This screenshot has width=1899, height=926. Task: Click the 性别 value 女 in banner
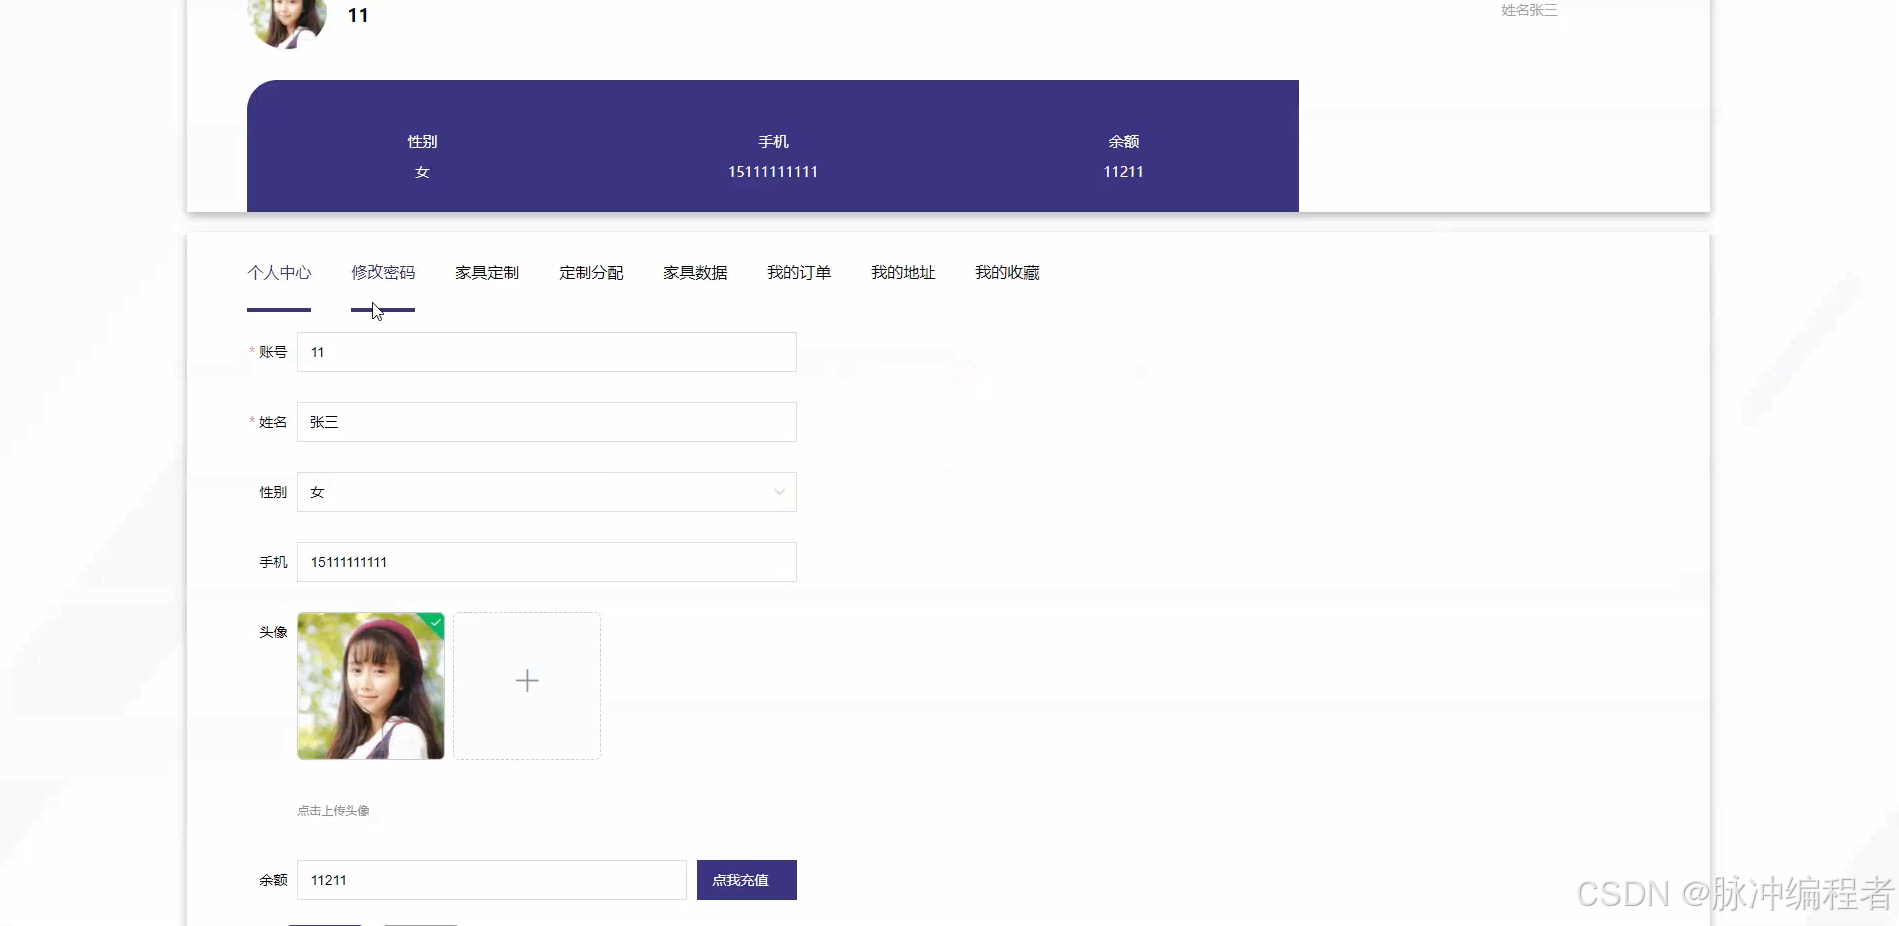422,172
